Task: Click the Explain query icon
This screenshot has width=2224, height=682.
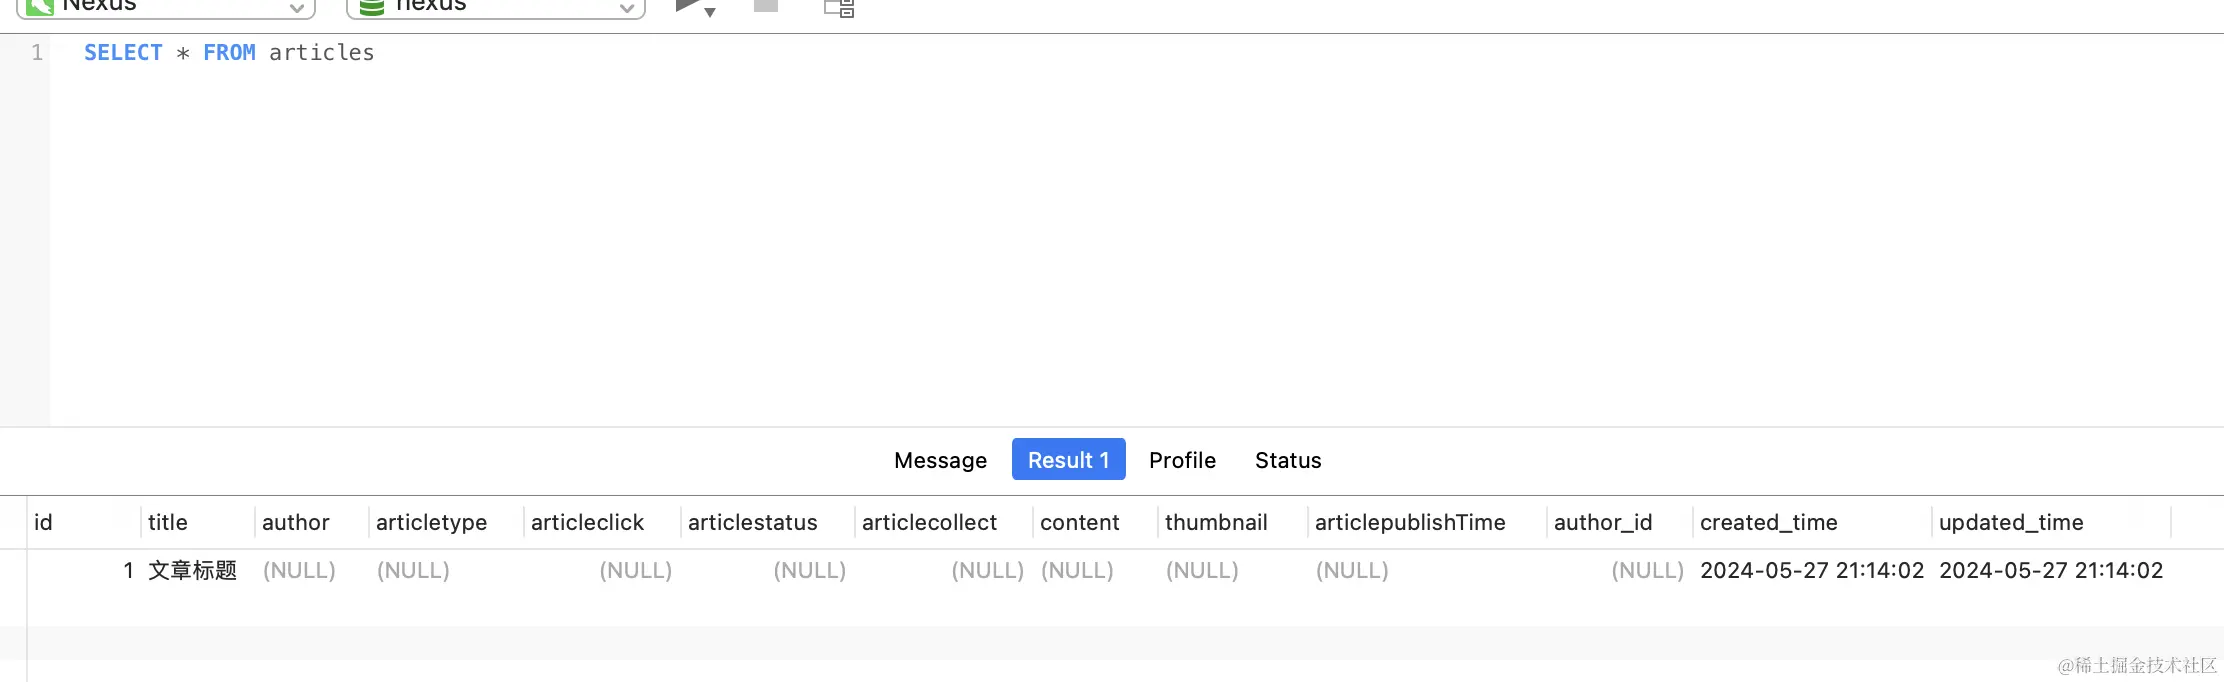Action: [x=838, y=8]
